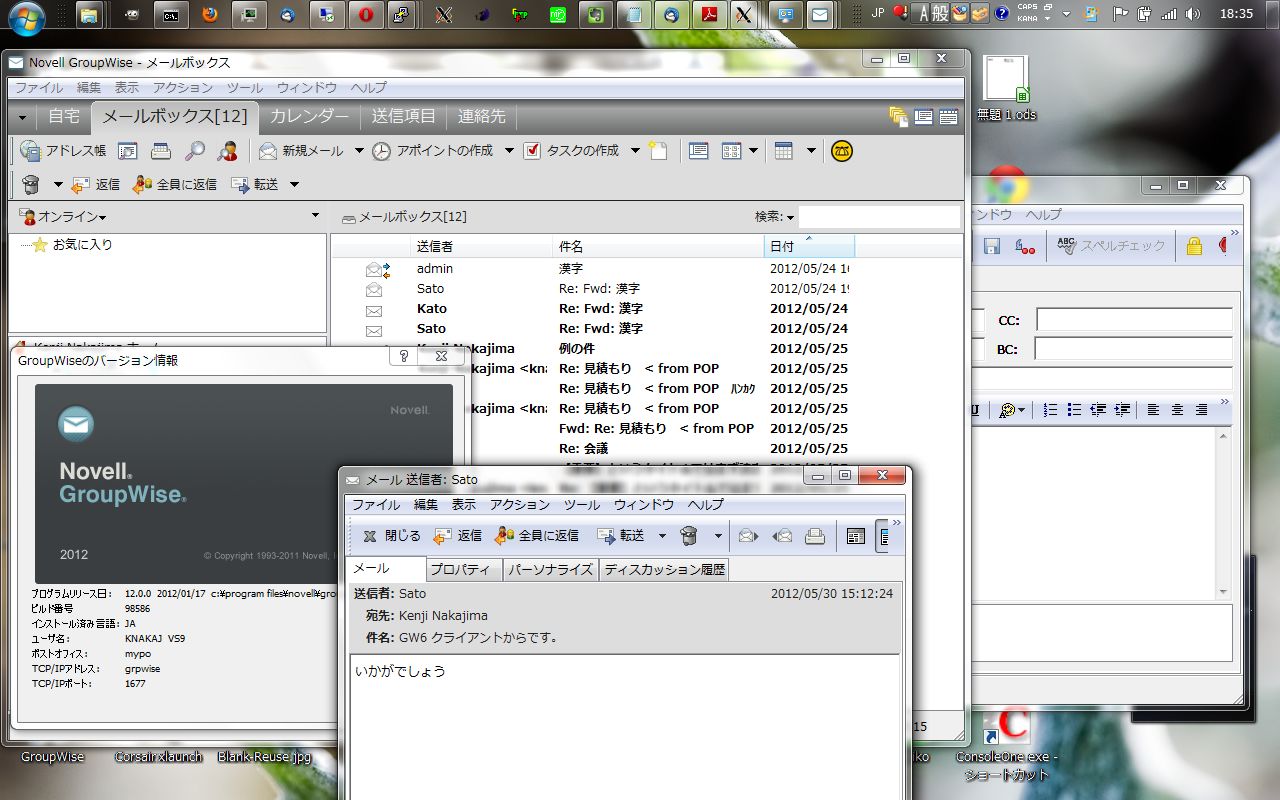1280x800 pixels.
Task: Switch to ディスカッション履歴 tab in Sato mail
Action: 664,570
